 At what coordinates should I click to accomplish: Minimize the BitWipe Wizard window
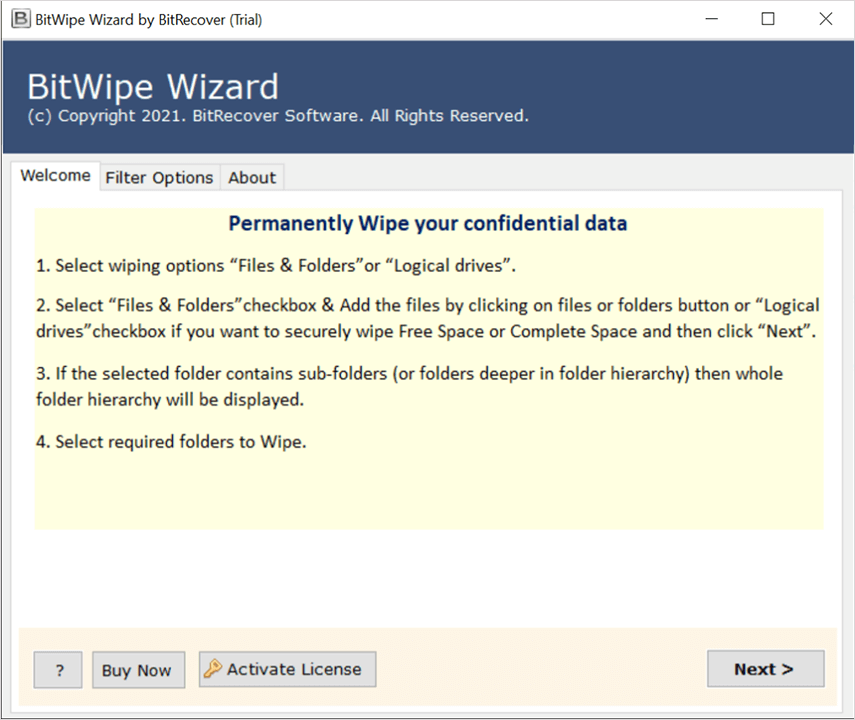(x=710, y=19)
